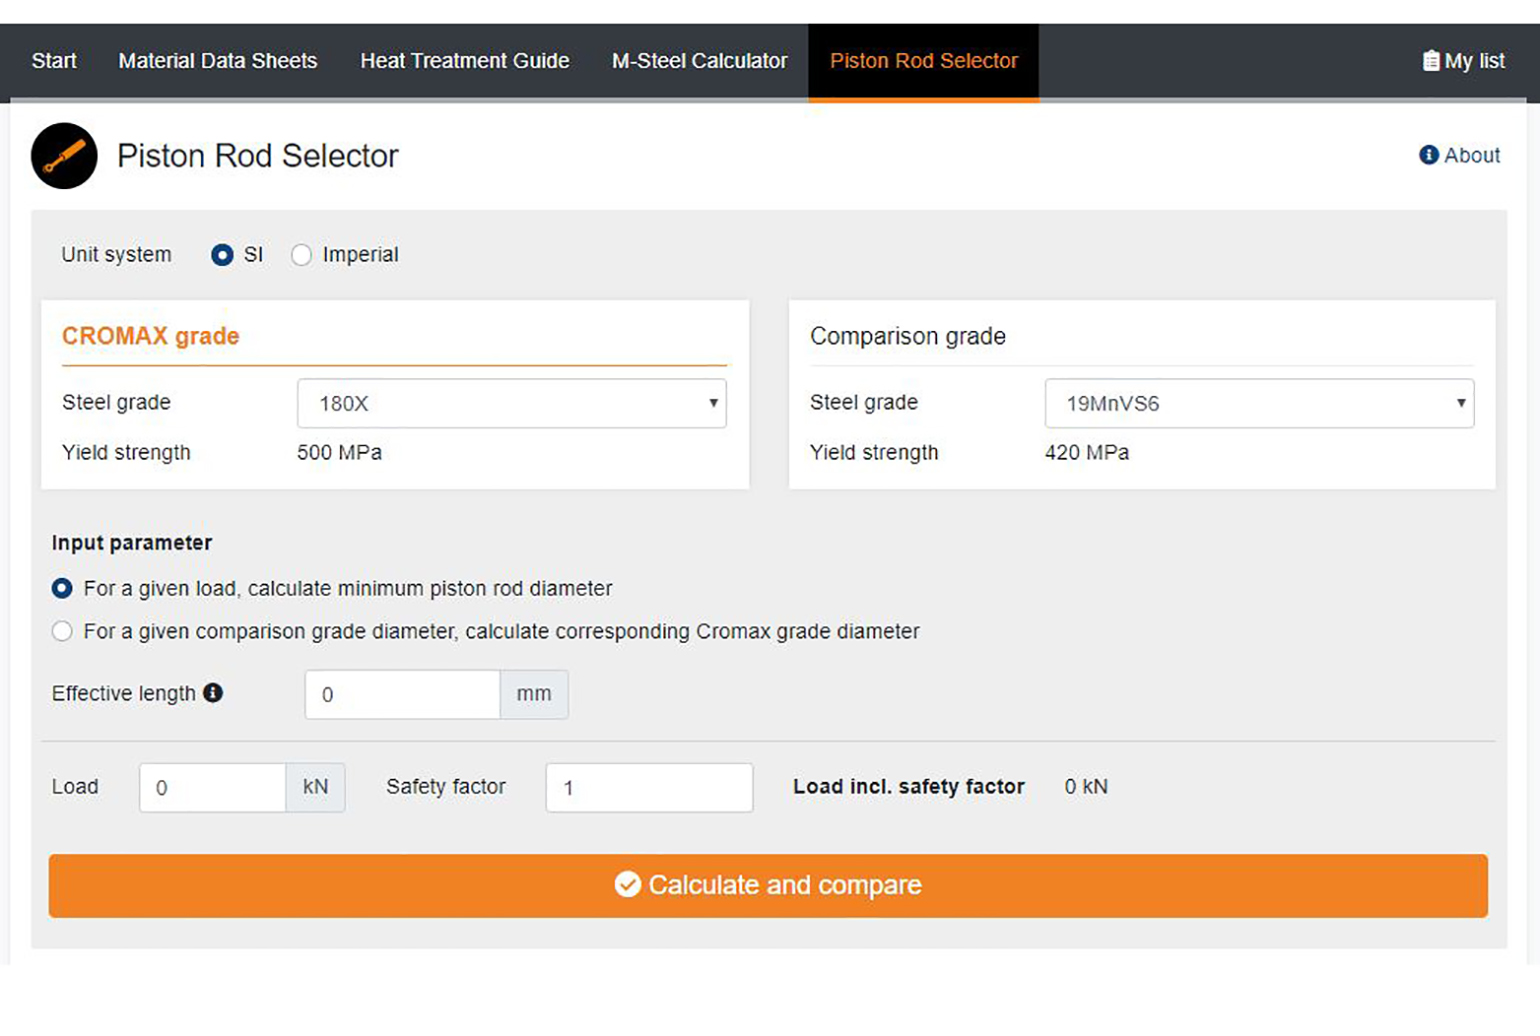Select the Piston Rod Selector tab

coord(923,61)
